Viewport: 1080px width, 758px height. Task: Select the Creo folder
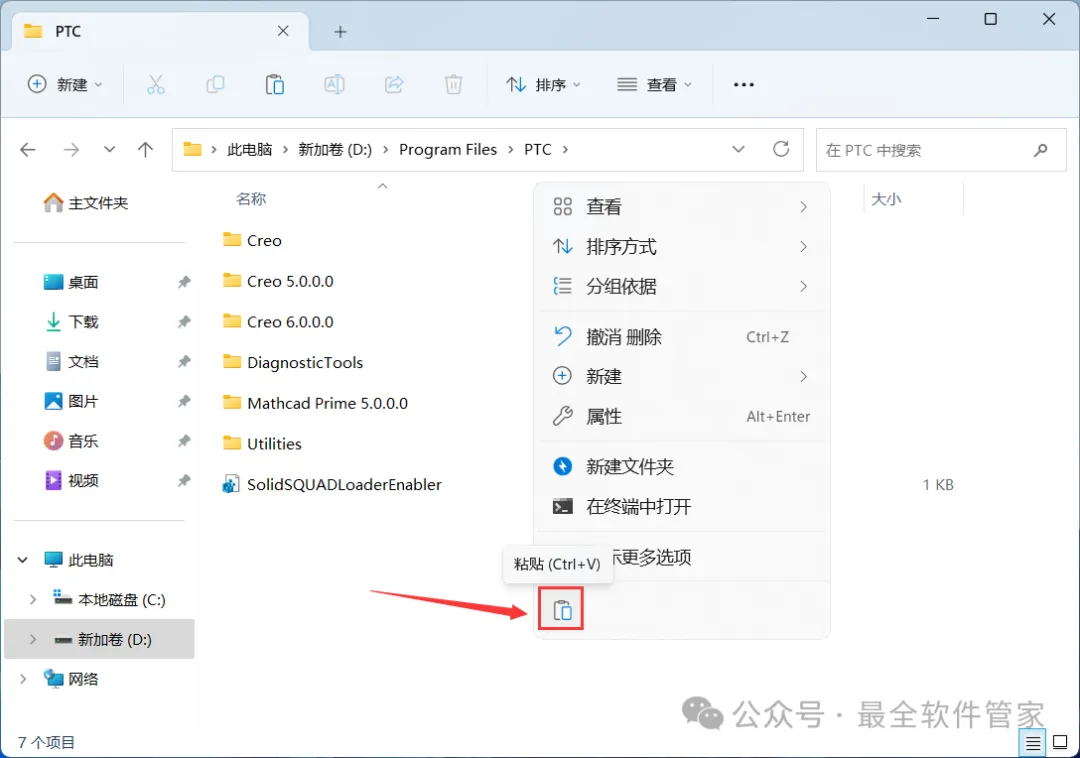[x=252, y=240]
